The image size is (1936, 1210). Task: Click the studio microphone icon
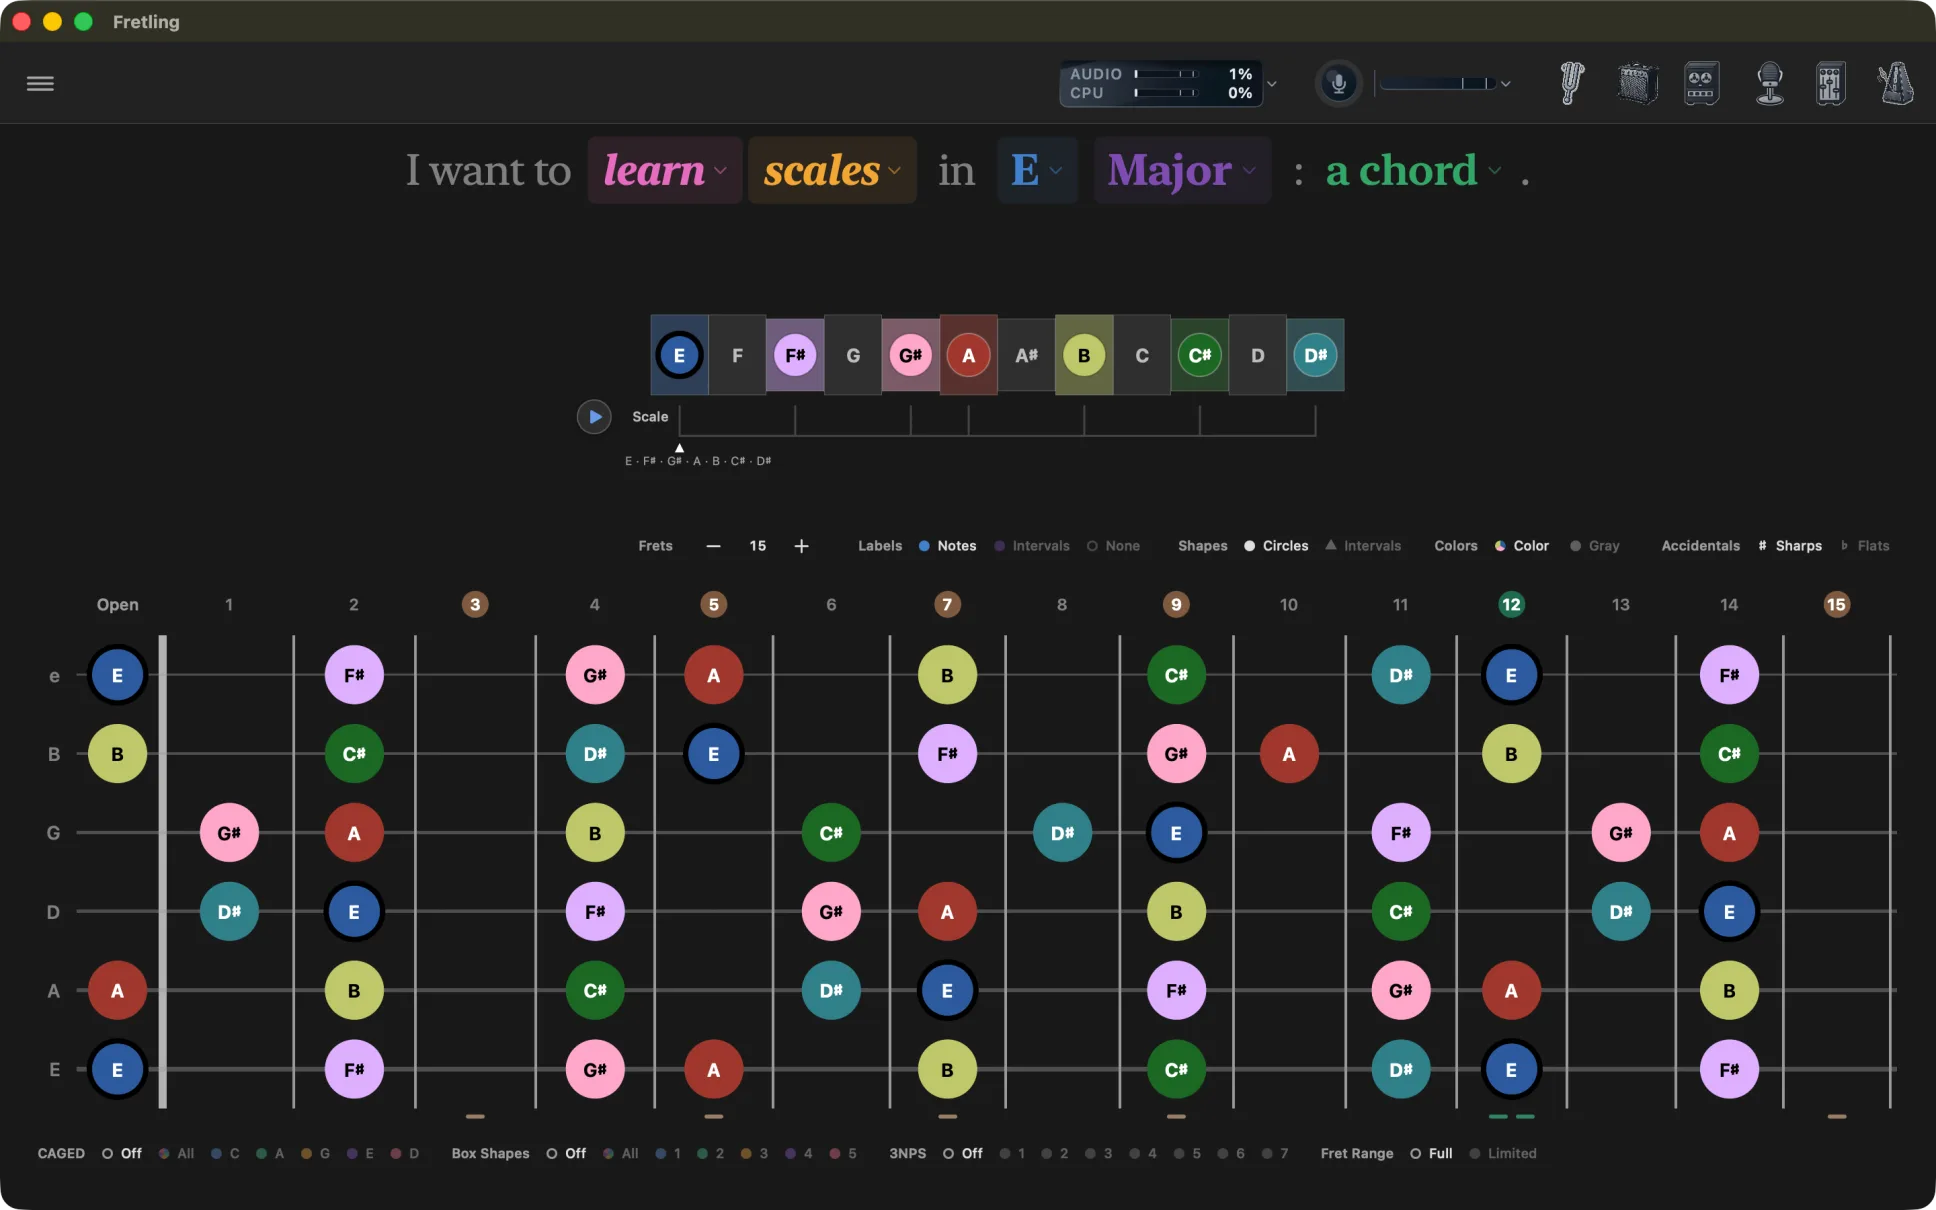(1770, 83)
